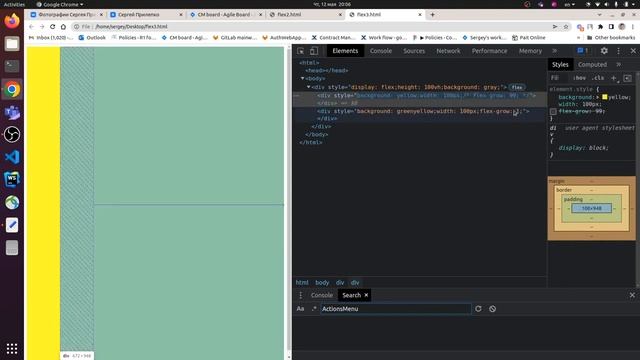640x360 pixels.
Task: Close the bottom drawer panel
Action: (632, 295)
